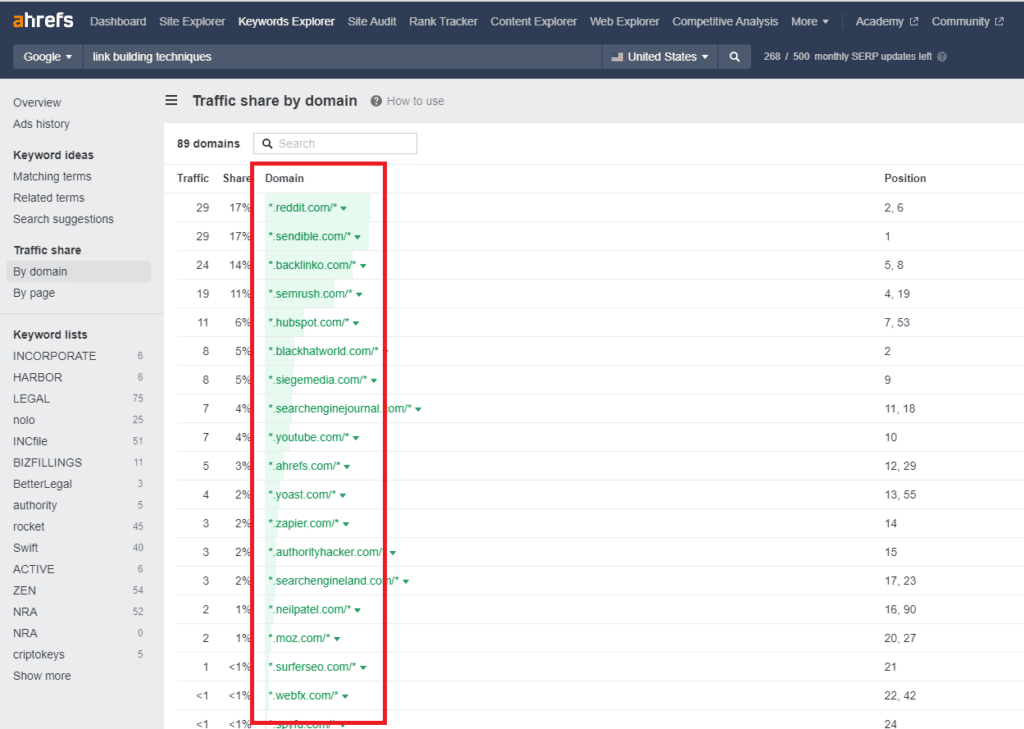Expand the More menu
Viewport: 1024px width, 729px height.
pyautogui.click(x=810, y=22)
